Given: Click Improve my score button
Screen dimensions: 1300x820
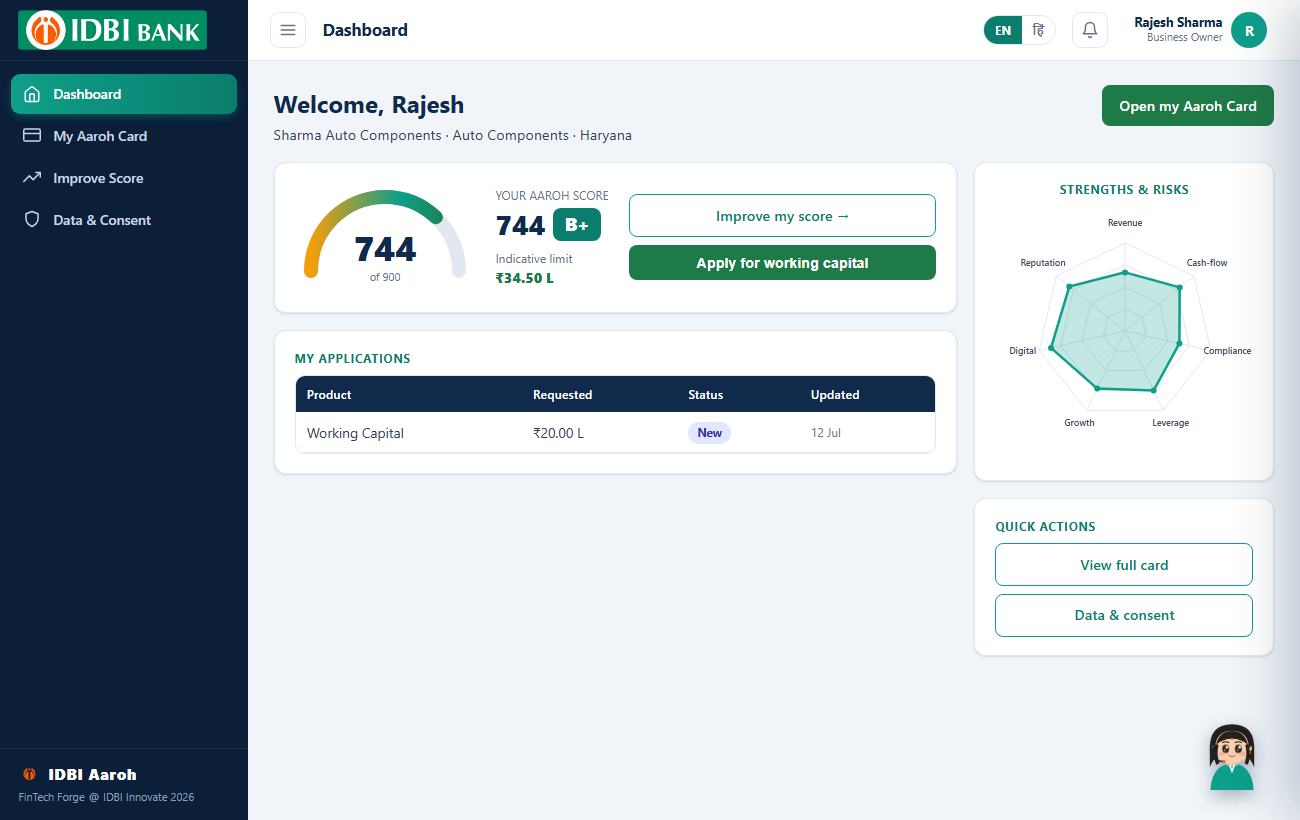Looking at the screenshot, I should click(x=782, y=216).
